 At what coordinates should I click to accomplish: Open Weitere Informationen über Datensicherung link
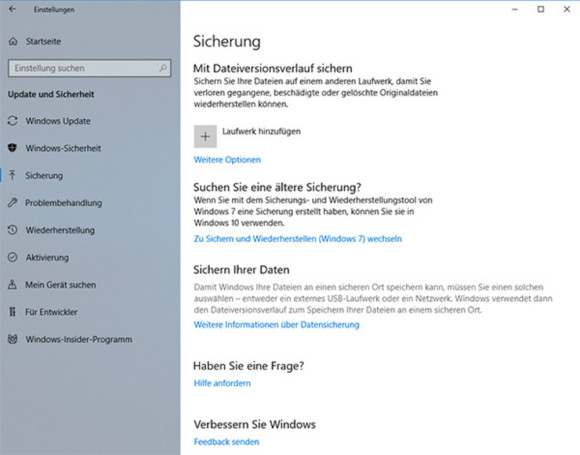pos(276,325)
